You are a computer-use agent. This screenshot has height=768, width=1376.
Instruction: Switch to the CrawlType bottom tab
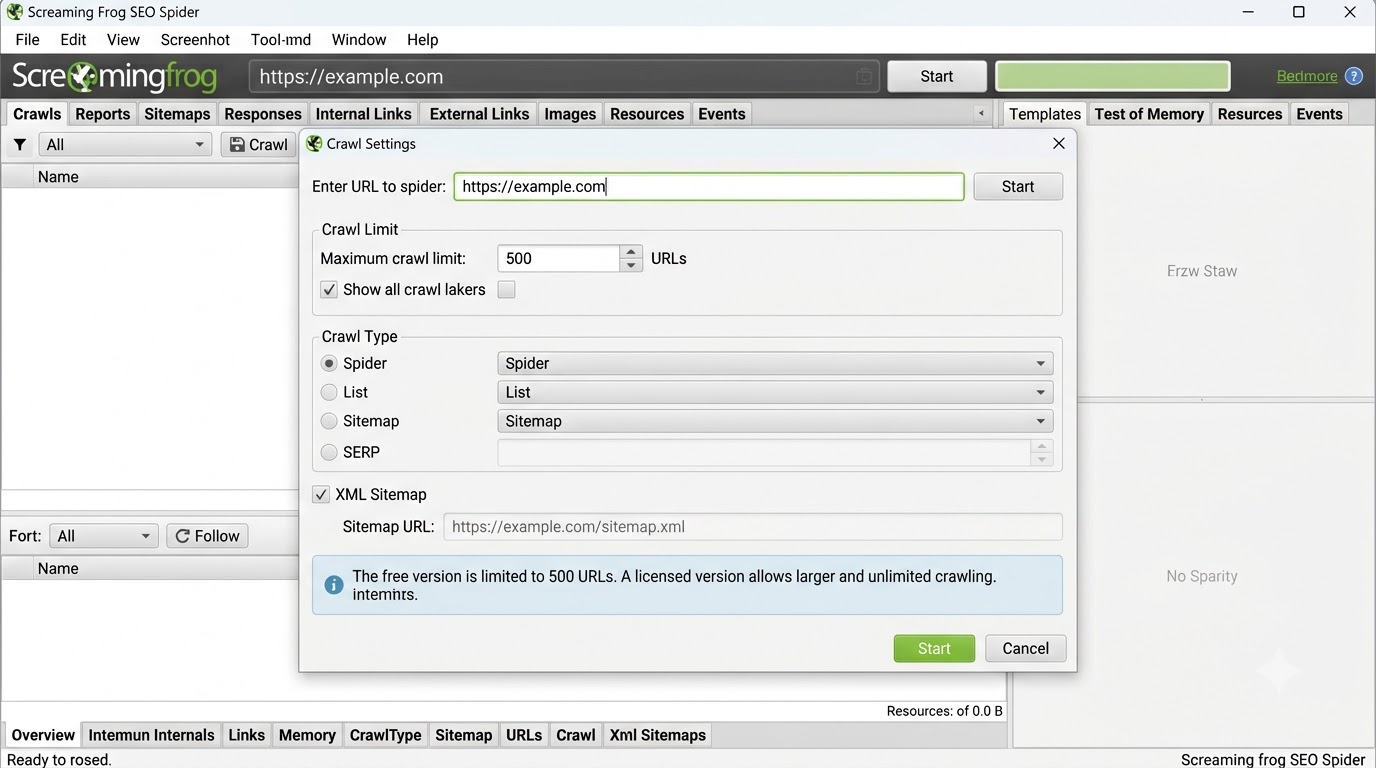[385, 735]
